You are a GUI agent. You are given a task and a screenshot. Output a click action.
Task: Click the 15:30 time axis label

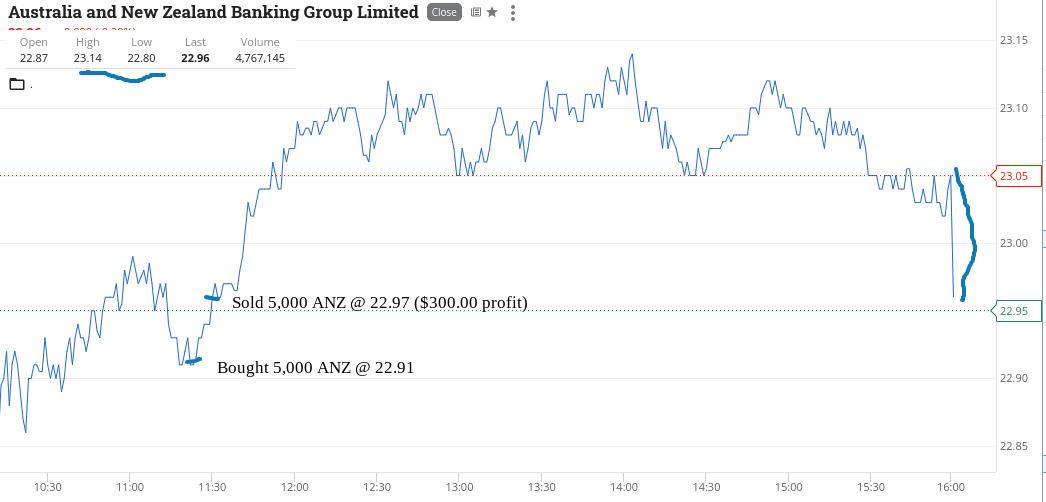[x=870, y=487]
